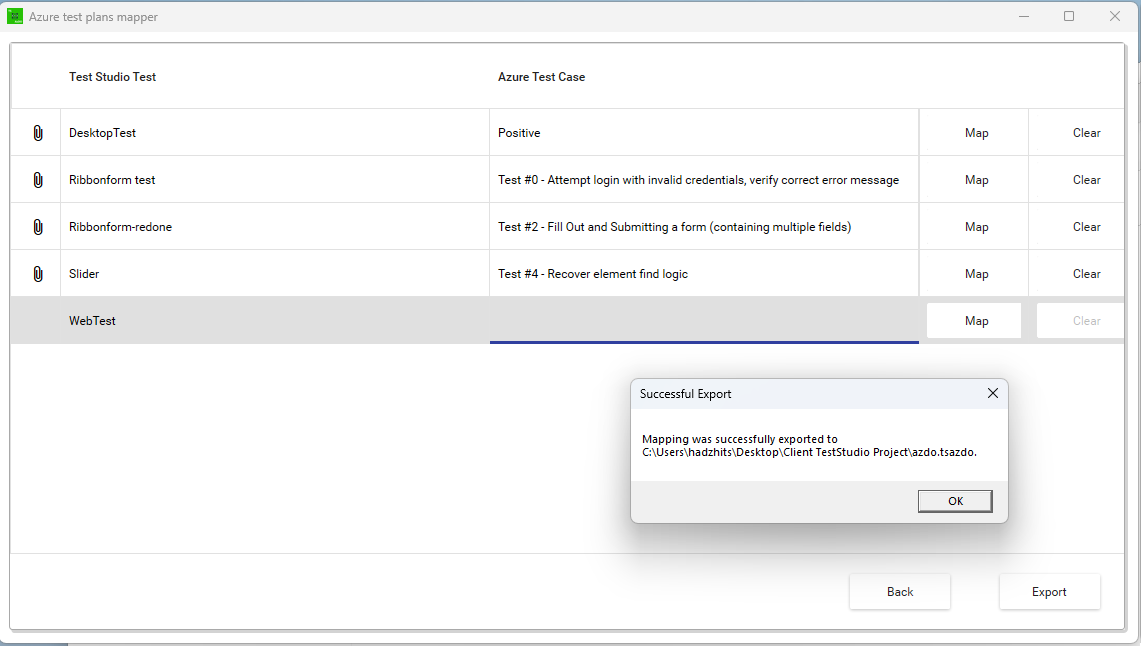The height and width of the screenshot is (646, 1141).
Task: Maximize the Azure test plans mapper window
Action: point(1069,16)
